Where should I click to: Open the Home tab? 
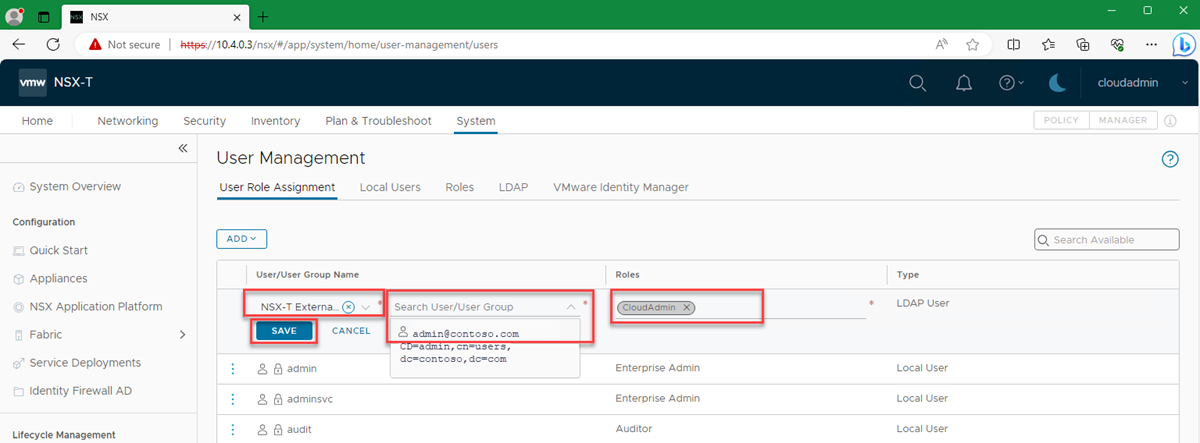[37, 121]
